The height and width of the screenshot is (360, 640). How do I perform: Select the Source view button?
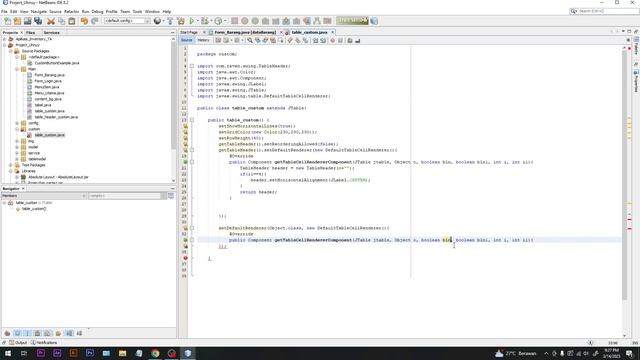[187, 40]
